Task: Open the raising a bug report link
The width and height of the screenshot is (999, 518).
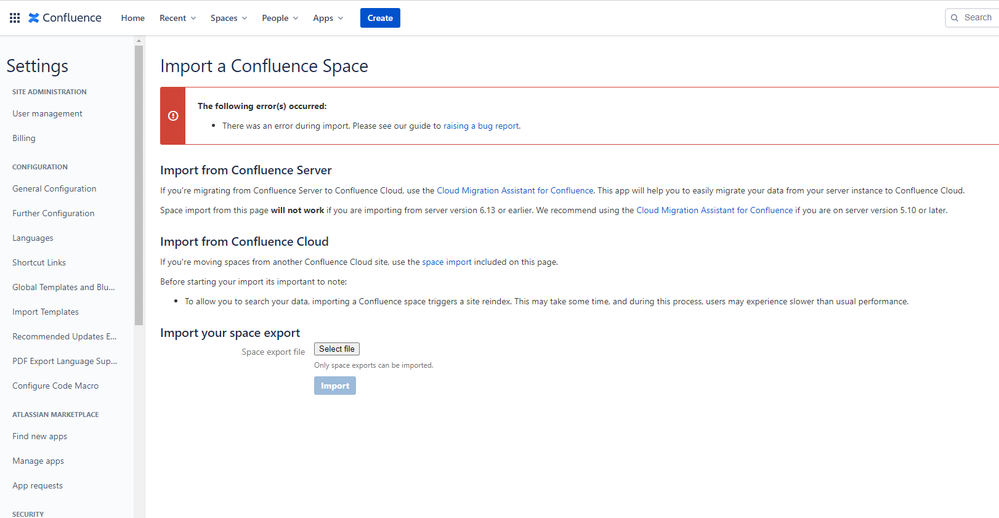Action: [481, 126]
